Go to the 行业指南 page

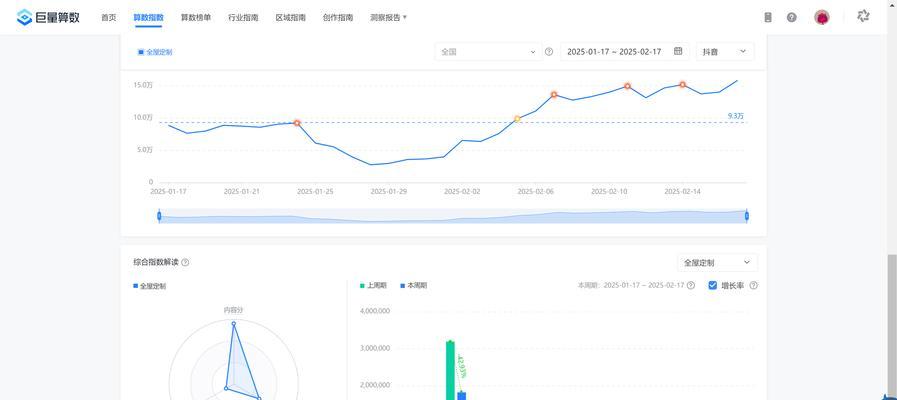(x=243, y=17)
